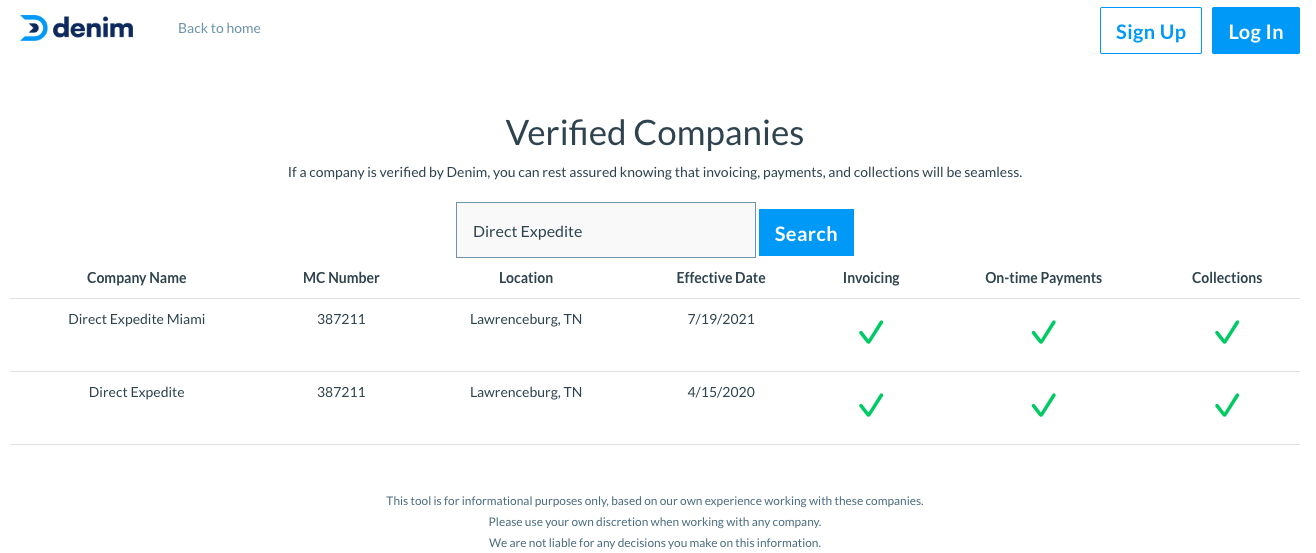The image size is (1316, 553).
Task: Click Collections checkmark for Direct Expedite Miami
Action: [x=1227, y=332]
